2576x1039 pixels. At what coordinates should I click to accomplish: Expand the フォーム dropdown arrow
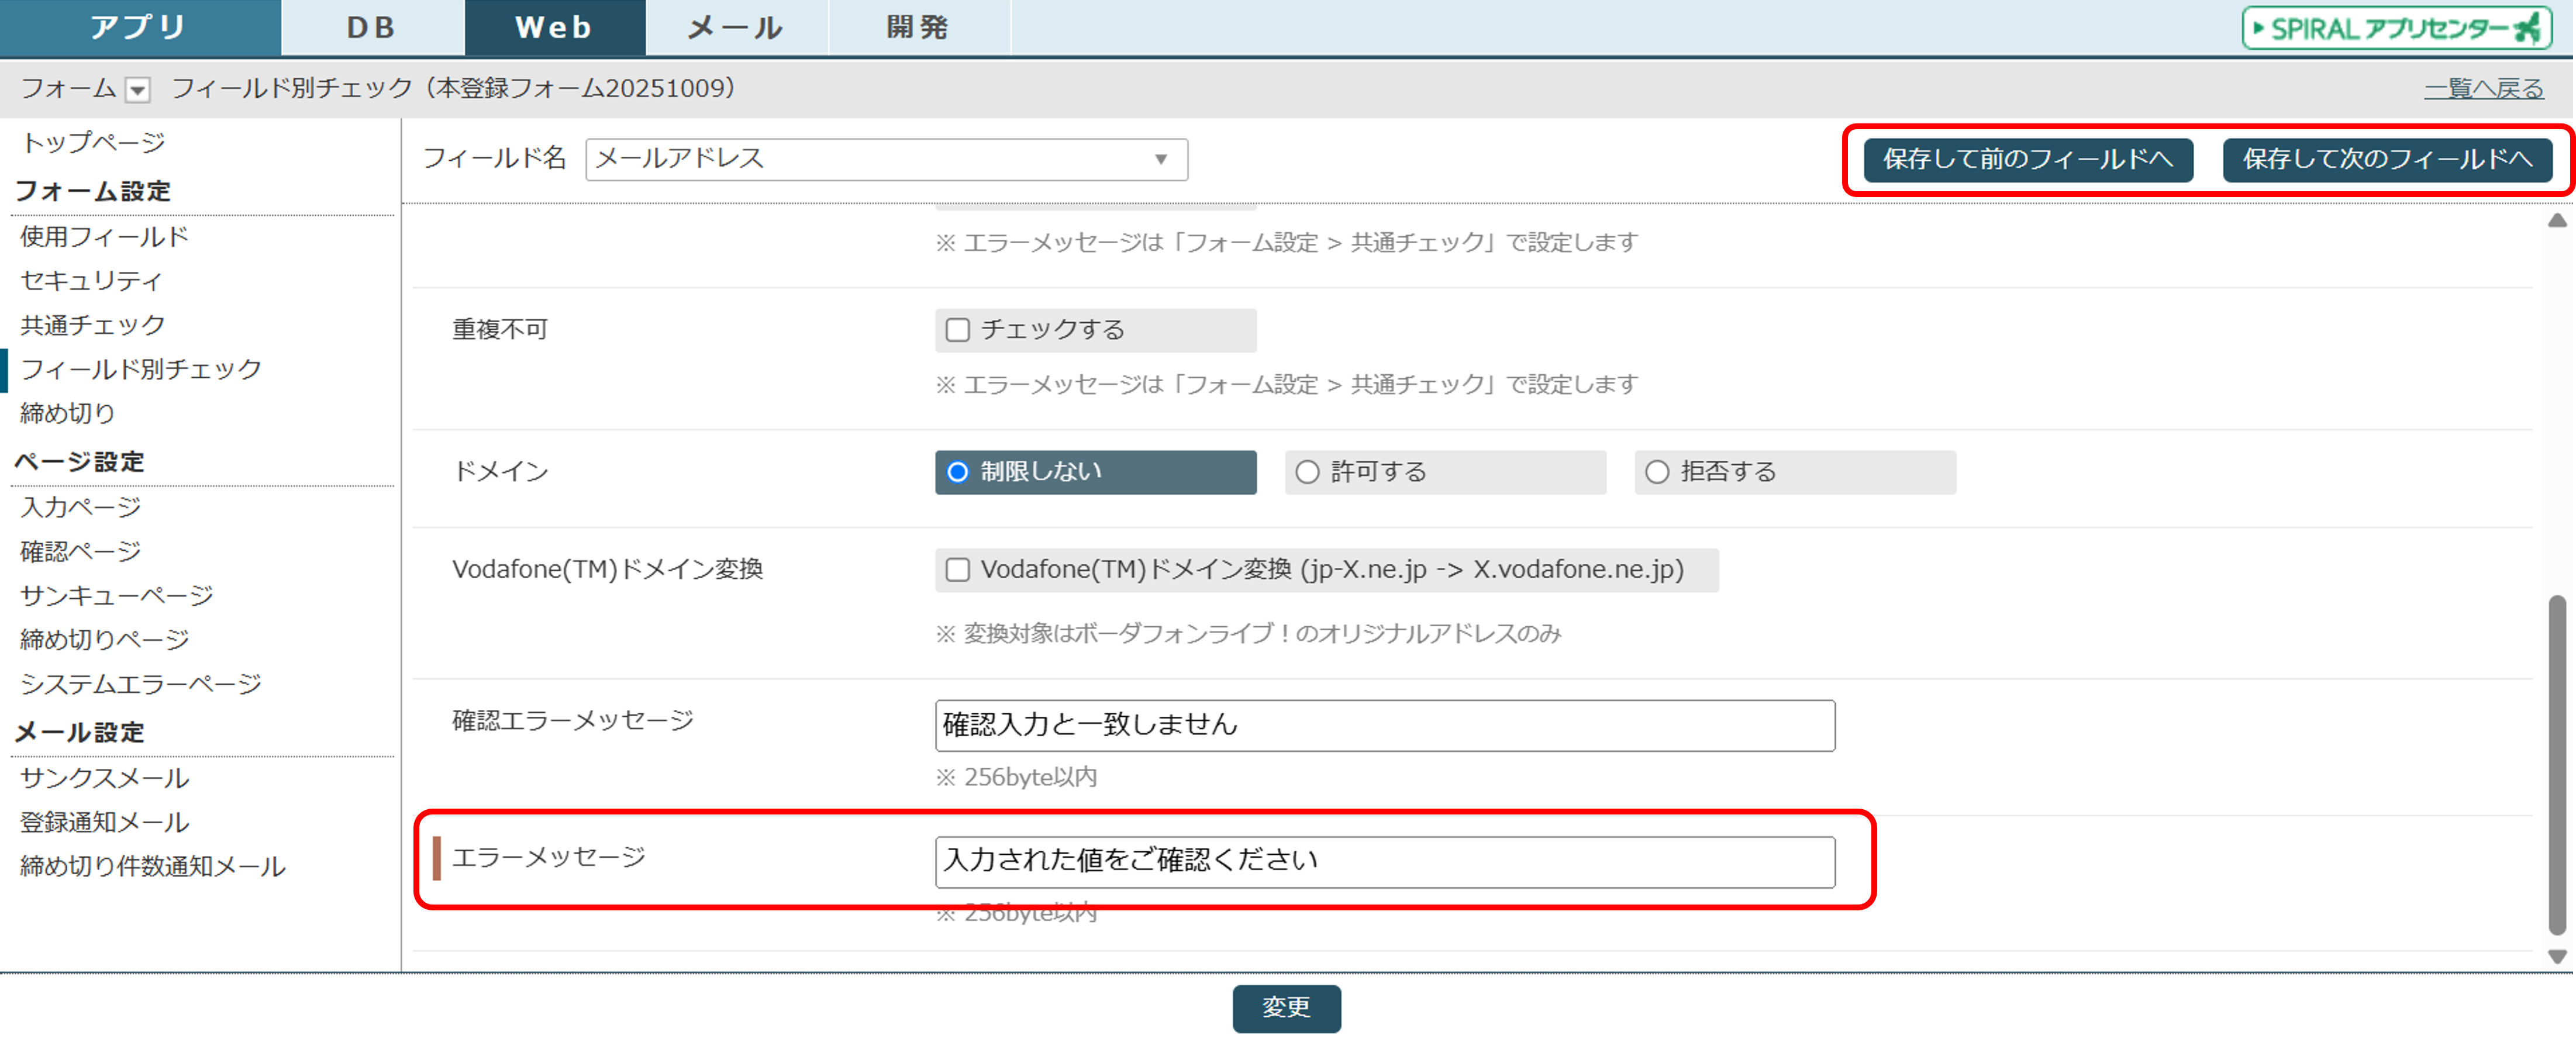click(x=138, y=90)
